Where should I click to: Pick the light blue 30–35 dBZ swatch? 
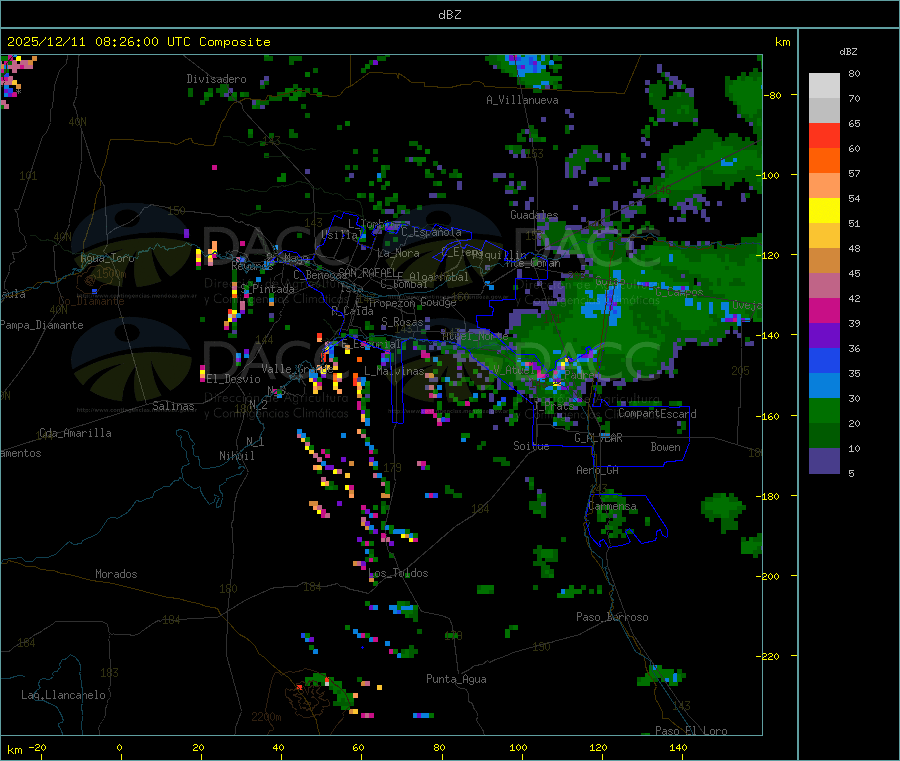[824, 386]
